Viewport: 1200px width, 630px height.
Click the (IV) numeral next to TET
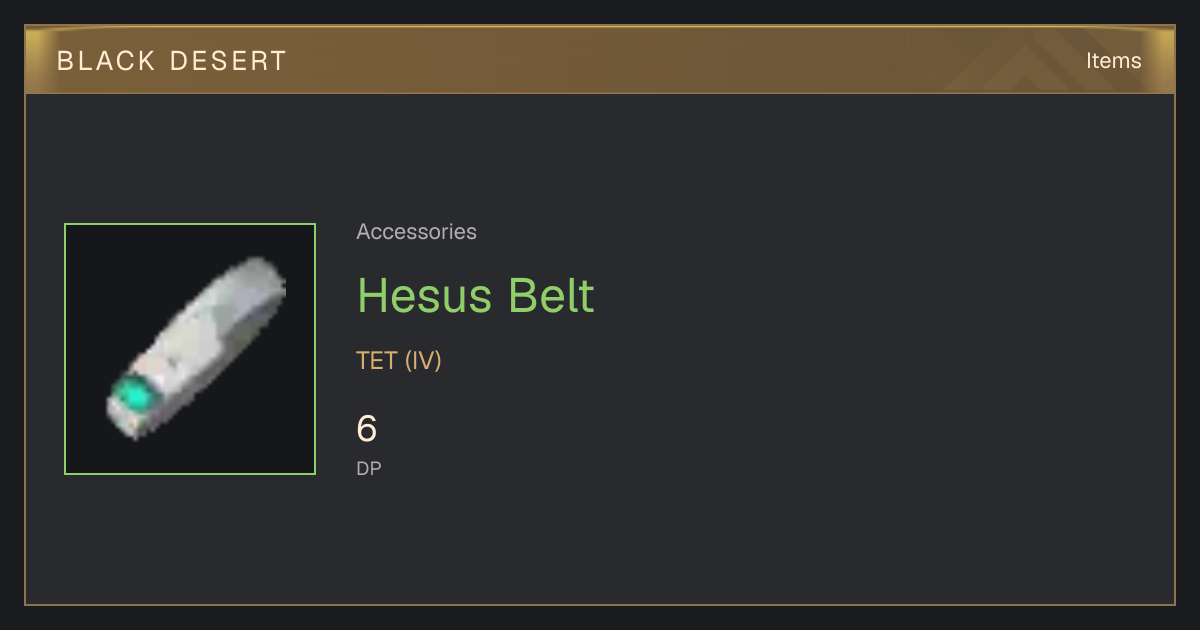pyautogui.click(x=423, y=361)
